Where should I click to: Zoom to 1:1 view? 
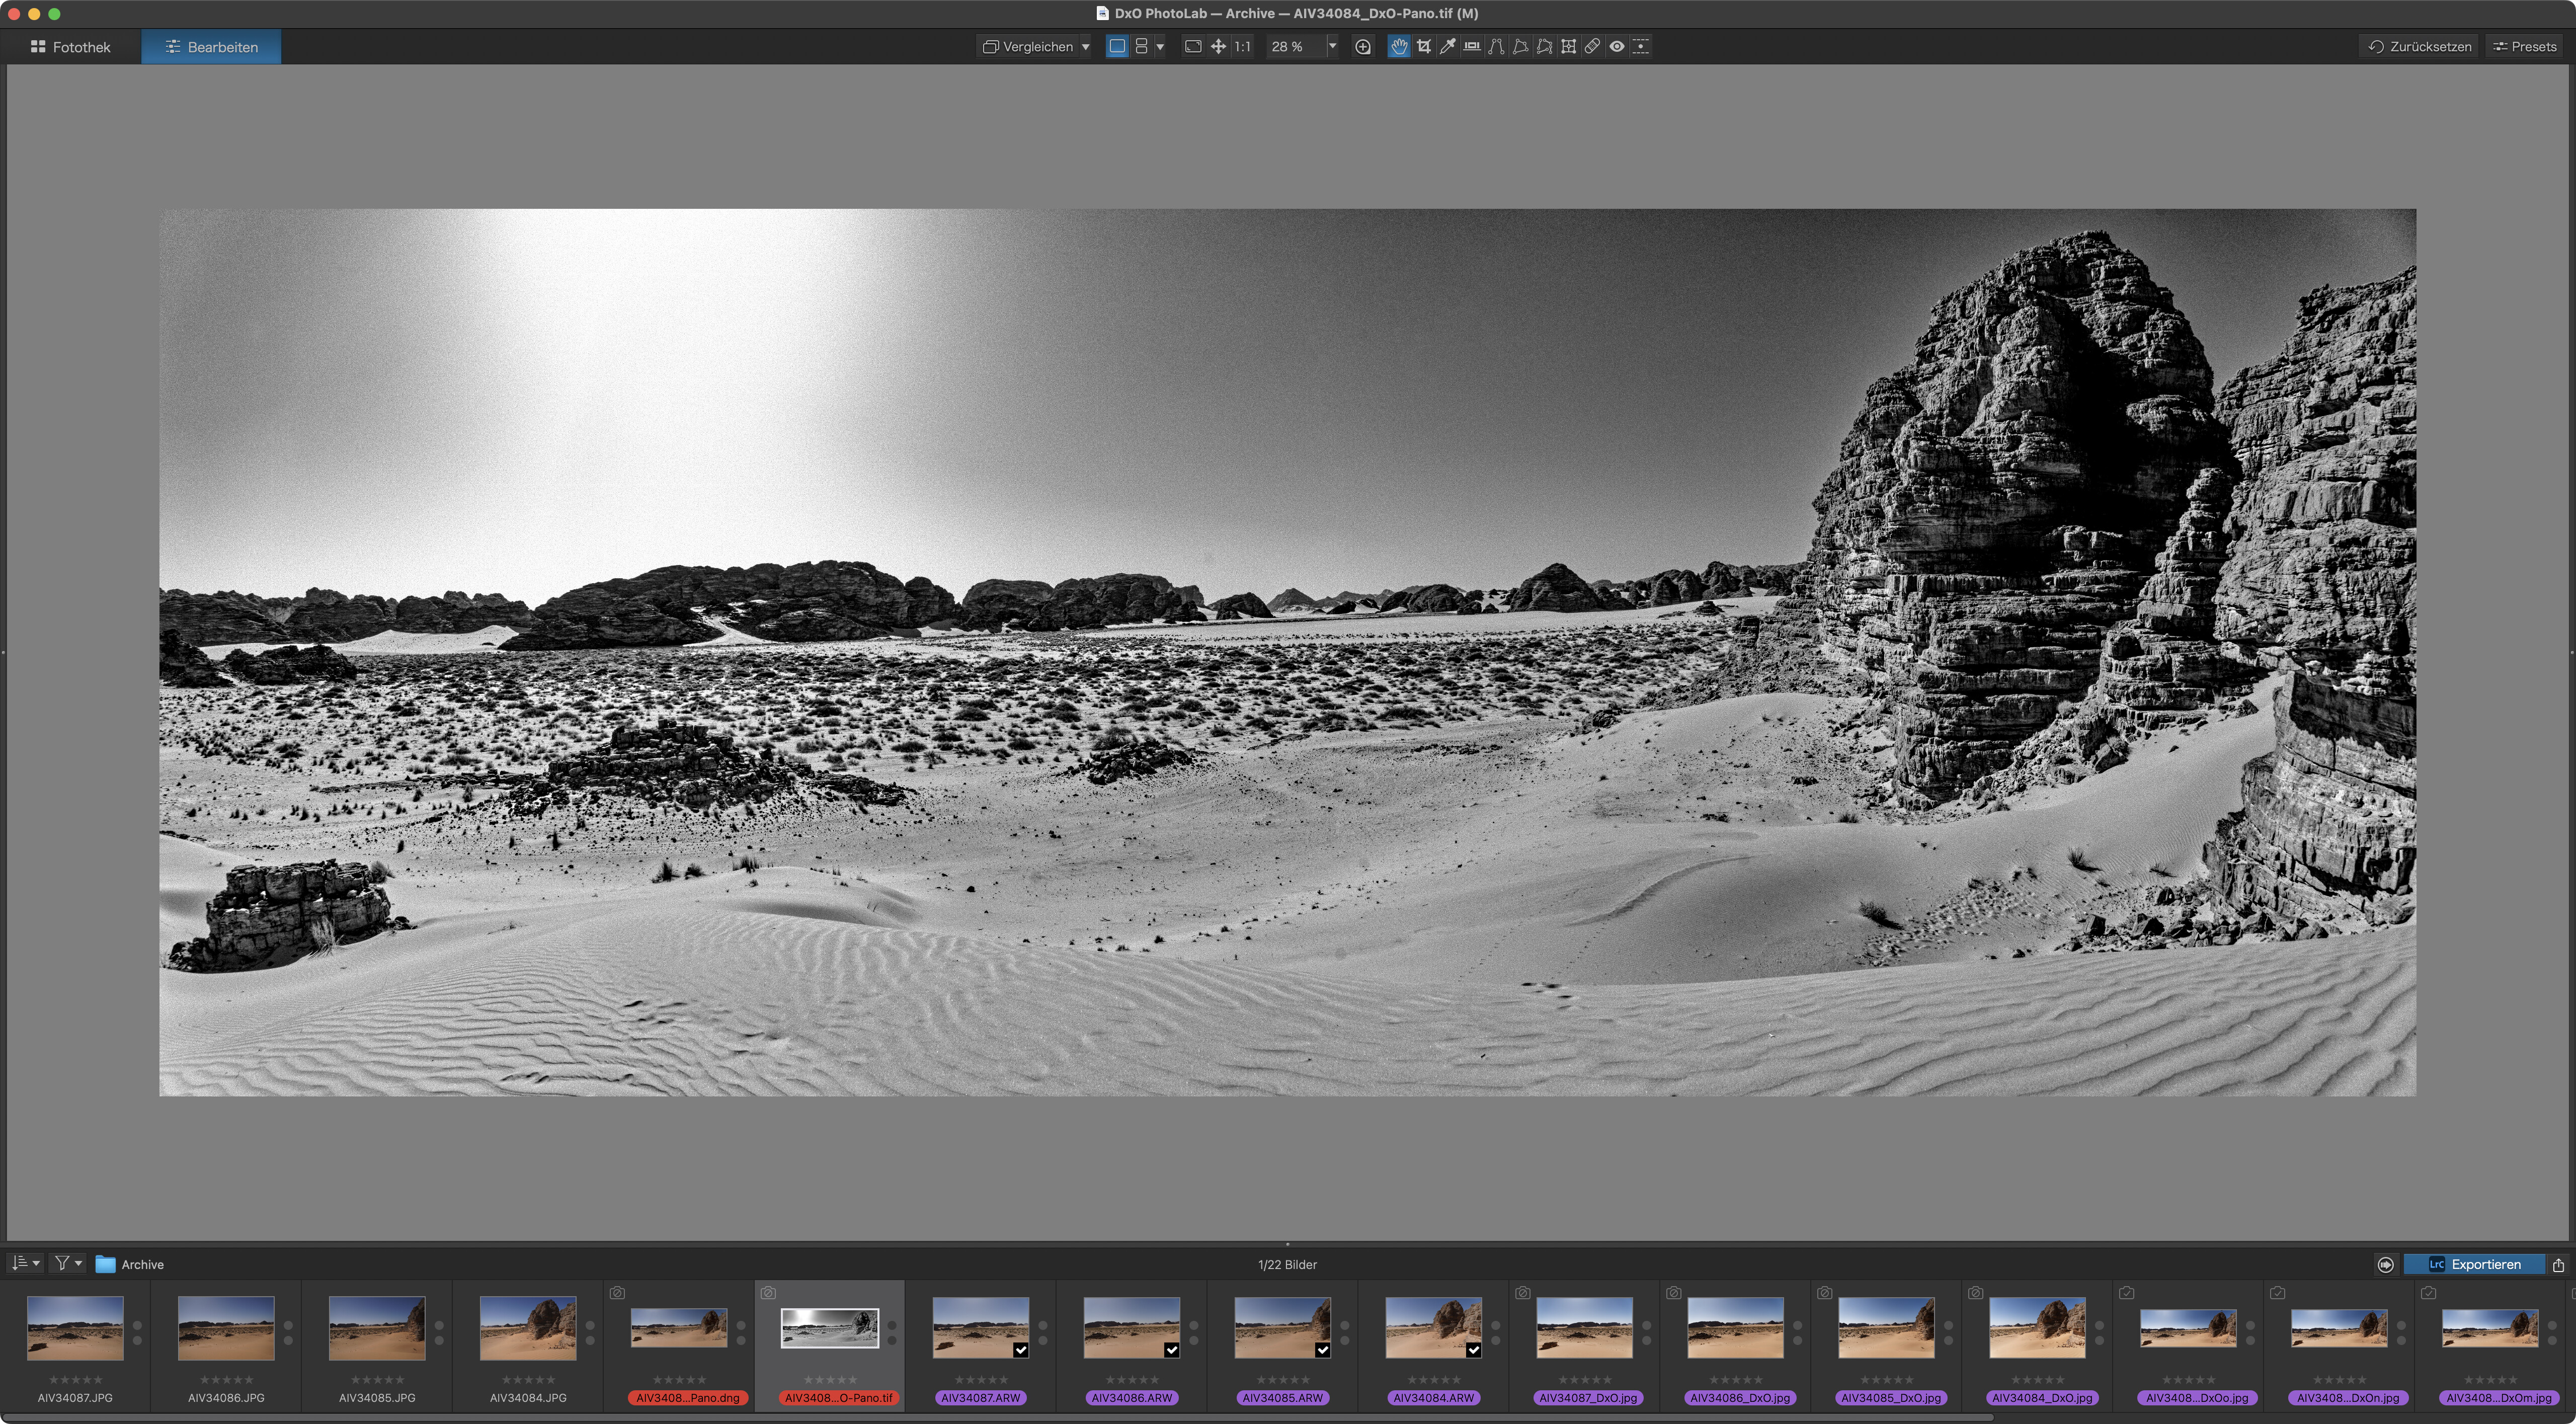1242,46
